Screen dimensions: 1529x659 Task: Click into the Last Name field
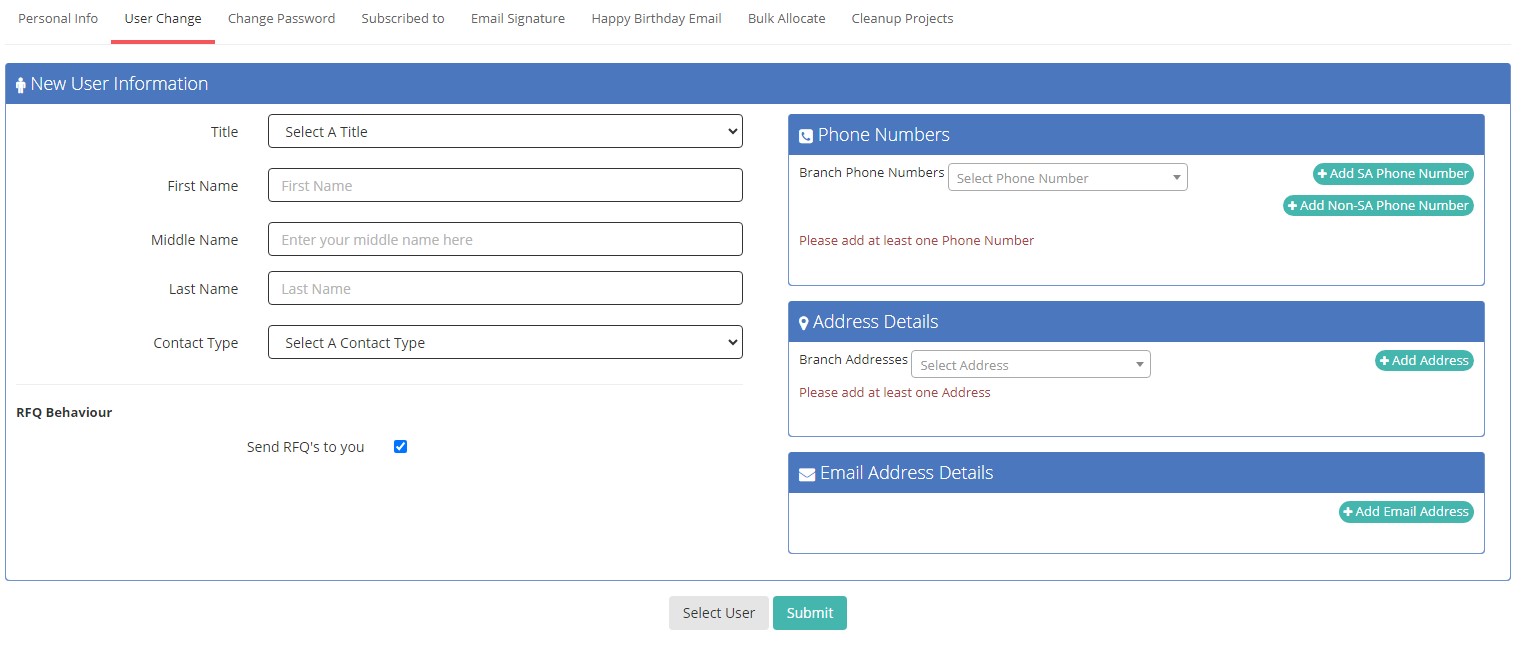coord(505,288)
